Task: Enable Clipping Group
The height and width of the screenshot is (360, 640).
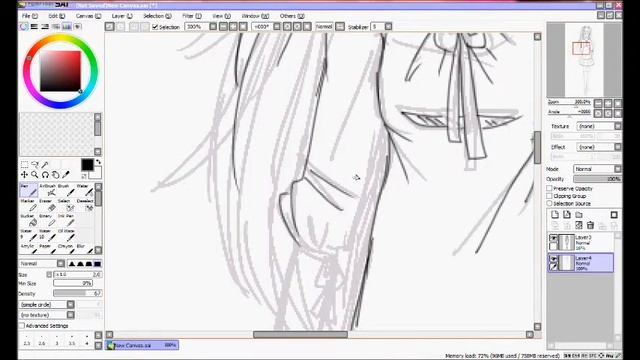Action: tap(549, 196)
